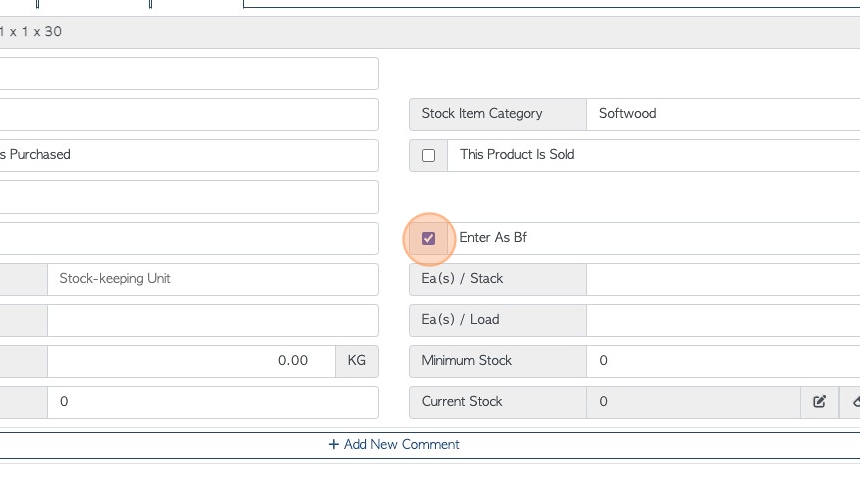Click the plus icon for Add New Comment
The image size is (860, 481).
pyautogui.click(x=333, y=444)
